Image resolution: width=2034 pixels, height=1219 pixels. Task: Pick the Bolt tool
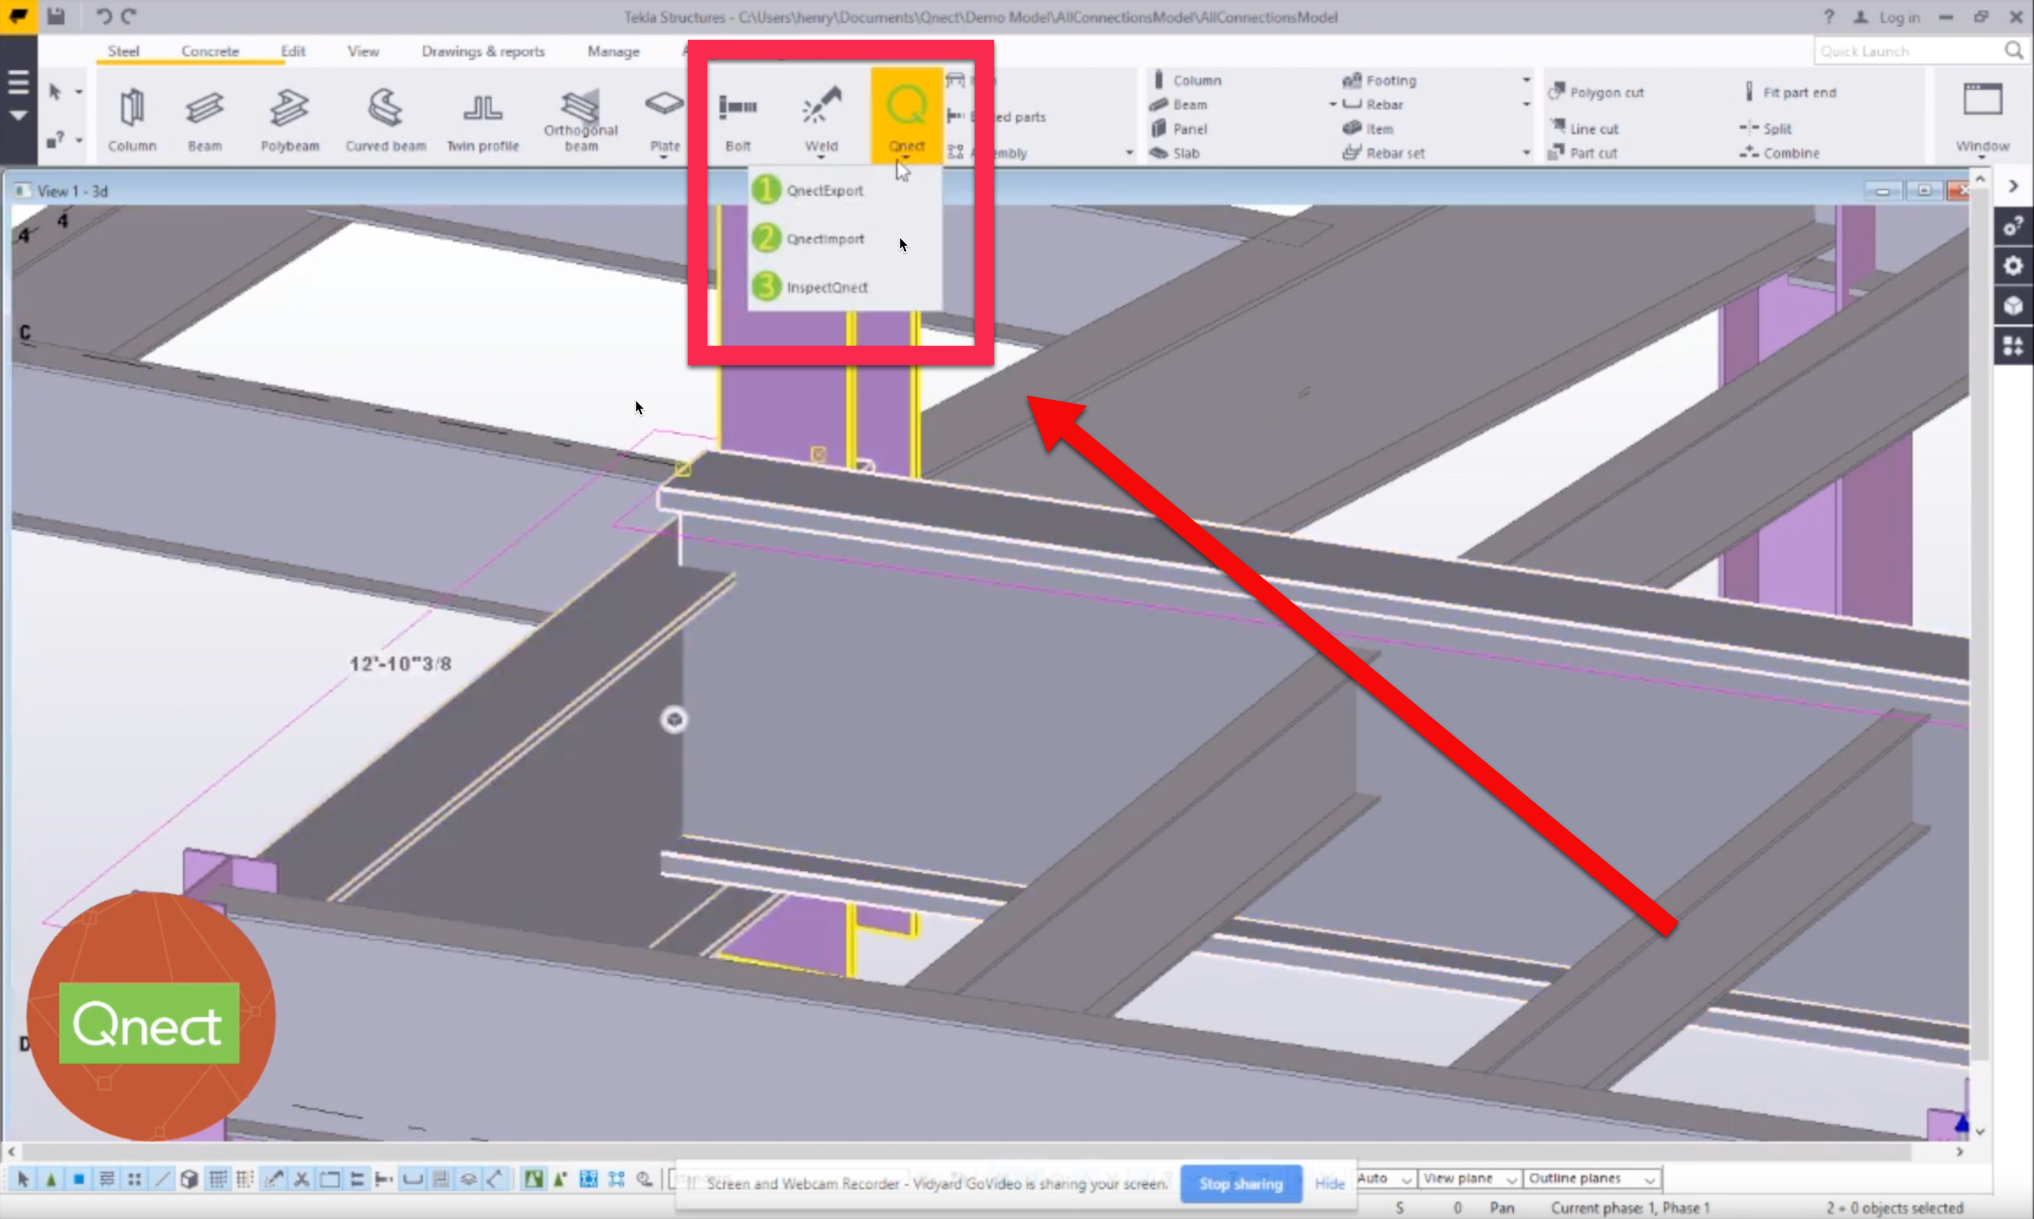pyautogui.click(x=738, y=118)
